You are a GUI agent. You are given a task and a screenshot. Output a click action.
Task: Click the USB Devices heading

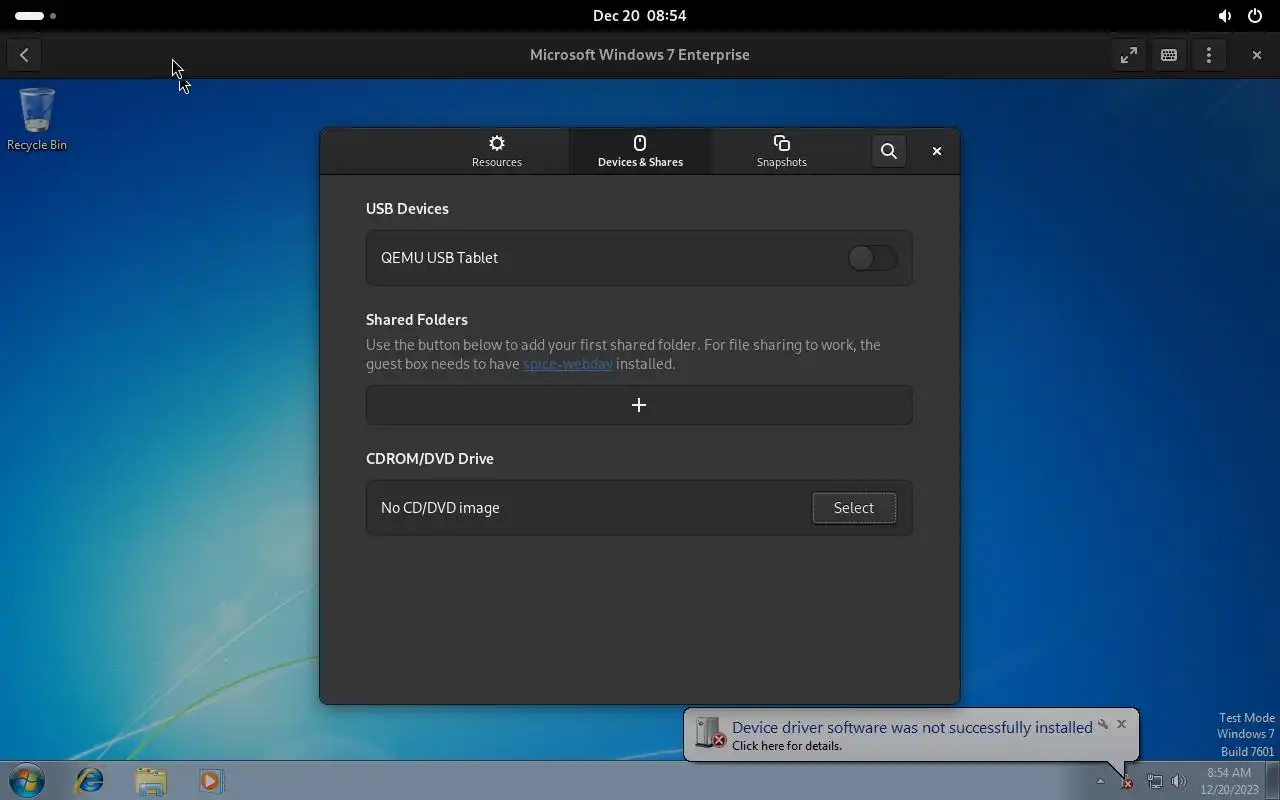pos(407,209)
